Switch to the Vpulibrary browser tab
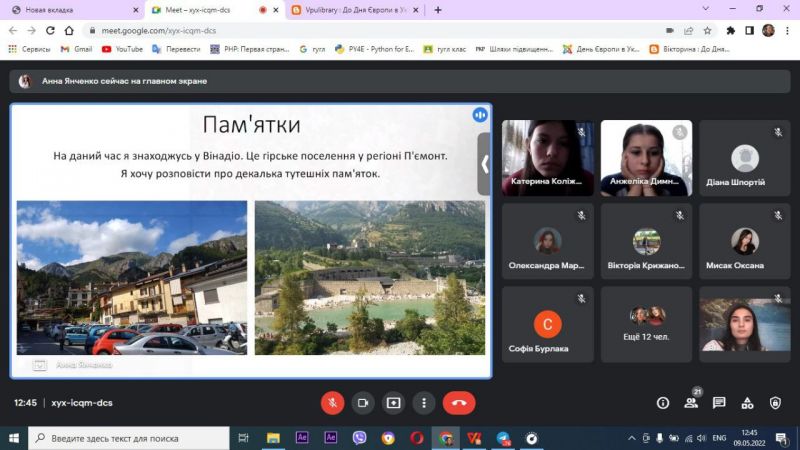The height and width of the screenshot is (450, 800). pos(355,10)
